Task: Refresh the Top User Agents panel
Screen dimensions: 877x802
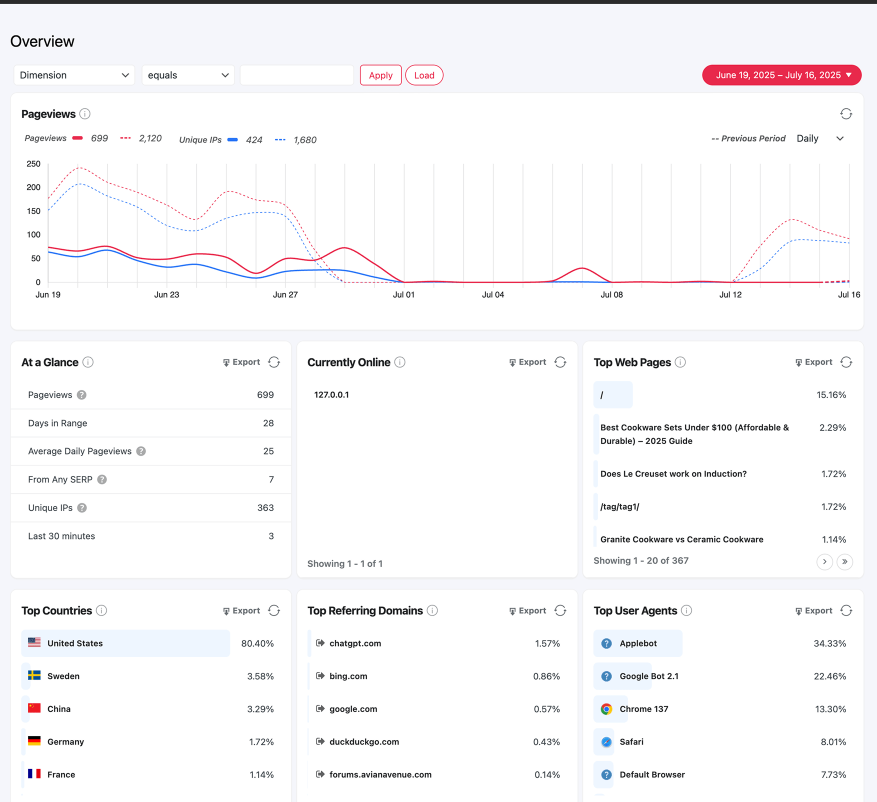Action: pos(846,610)
